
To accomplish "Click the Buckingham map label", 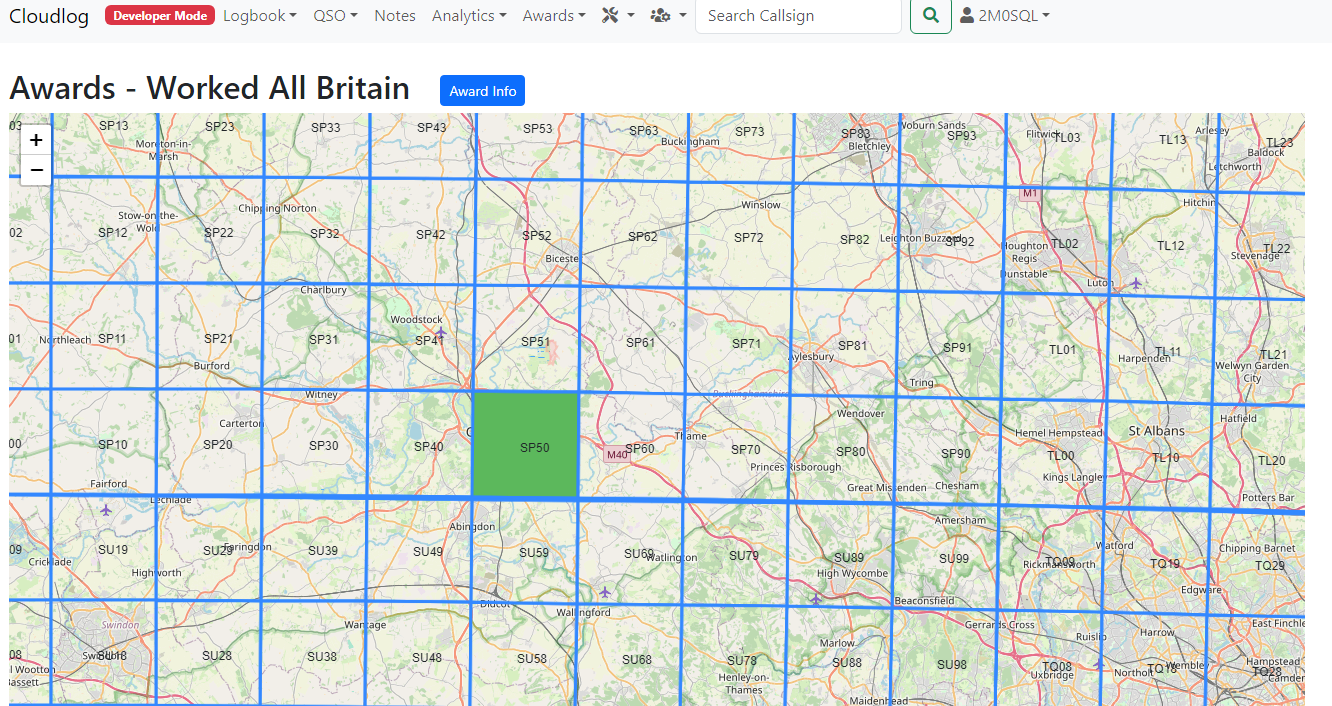I will tap(691, 142).
